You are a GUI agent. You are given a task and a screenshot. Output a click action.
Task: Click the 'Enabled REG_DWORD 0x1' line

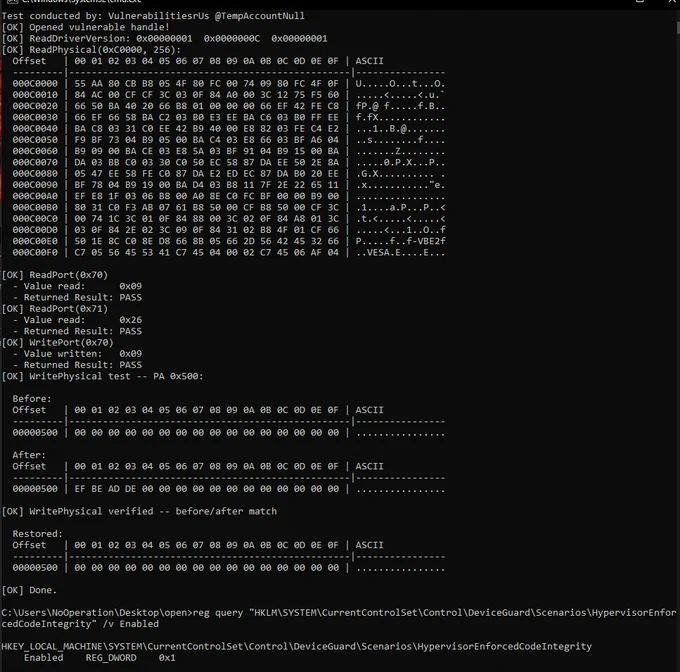100,659
